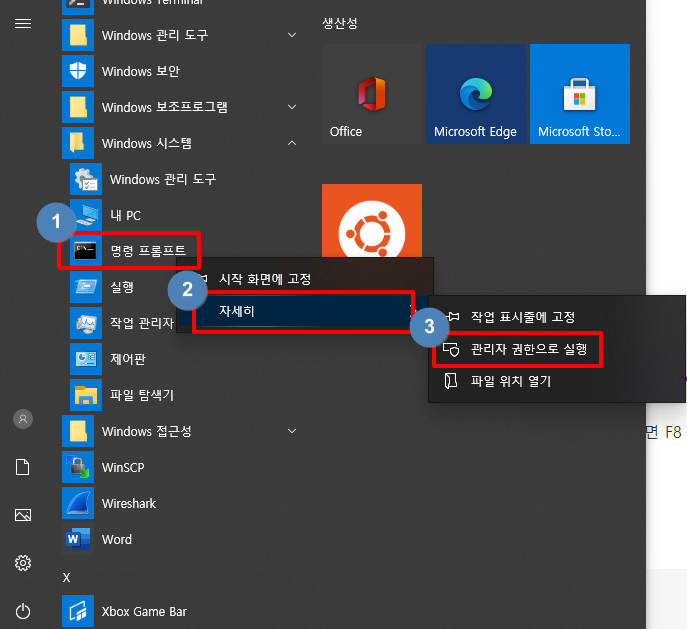Click the 명령 프롬프트 icon
This screenshot has height=629, width=687.
pos(86,251)
